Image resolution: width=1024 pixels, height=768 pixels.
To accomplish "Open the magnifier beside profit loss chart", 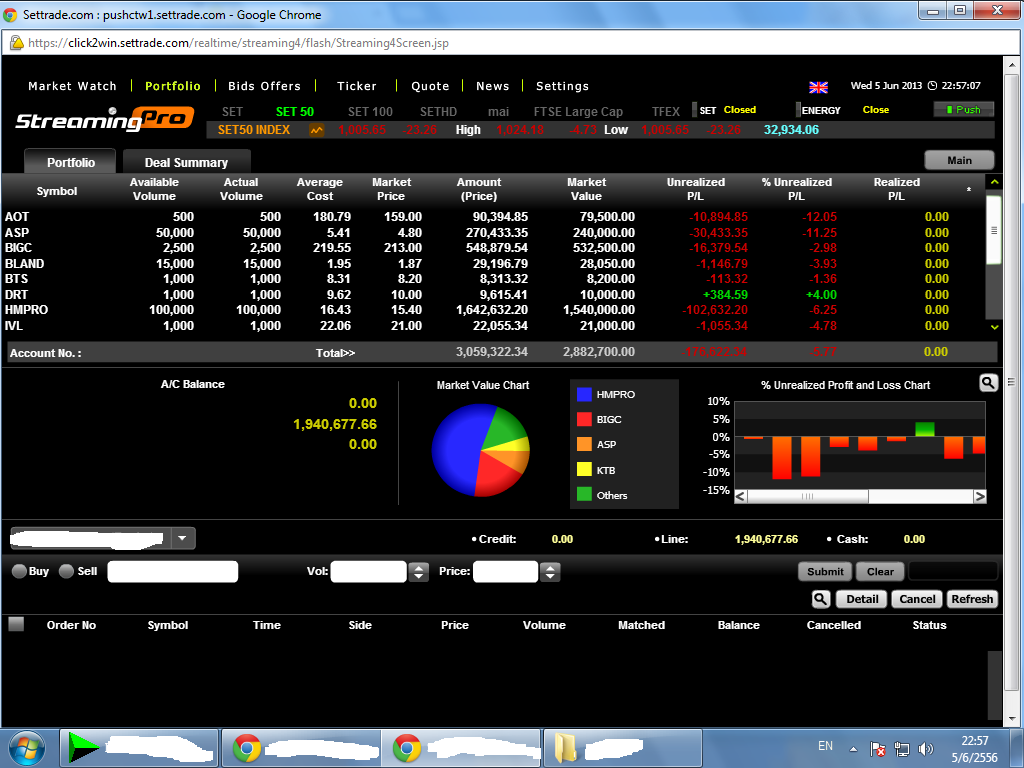I will [989, 383].
